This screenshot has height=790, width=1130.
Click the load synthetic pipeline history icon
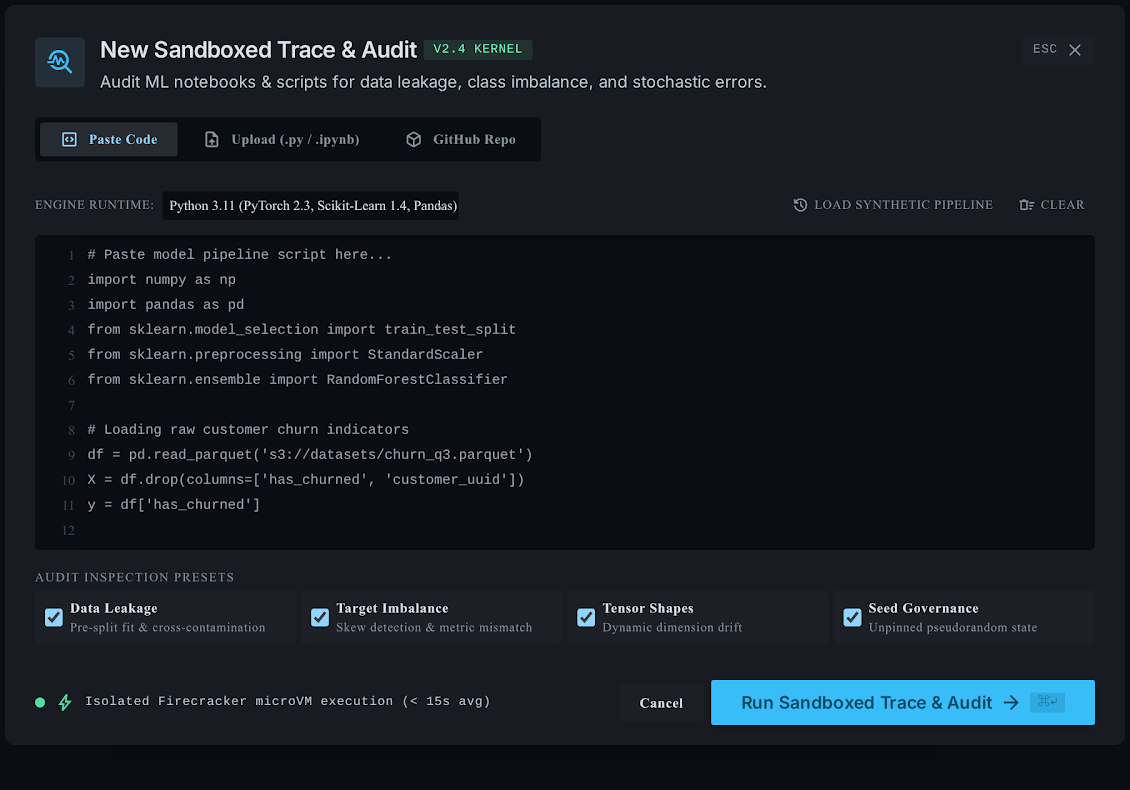click(800, 205)
